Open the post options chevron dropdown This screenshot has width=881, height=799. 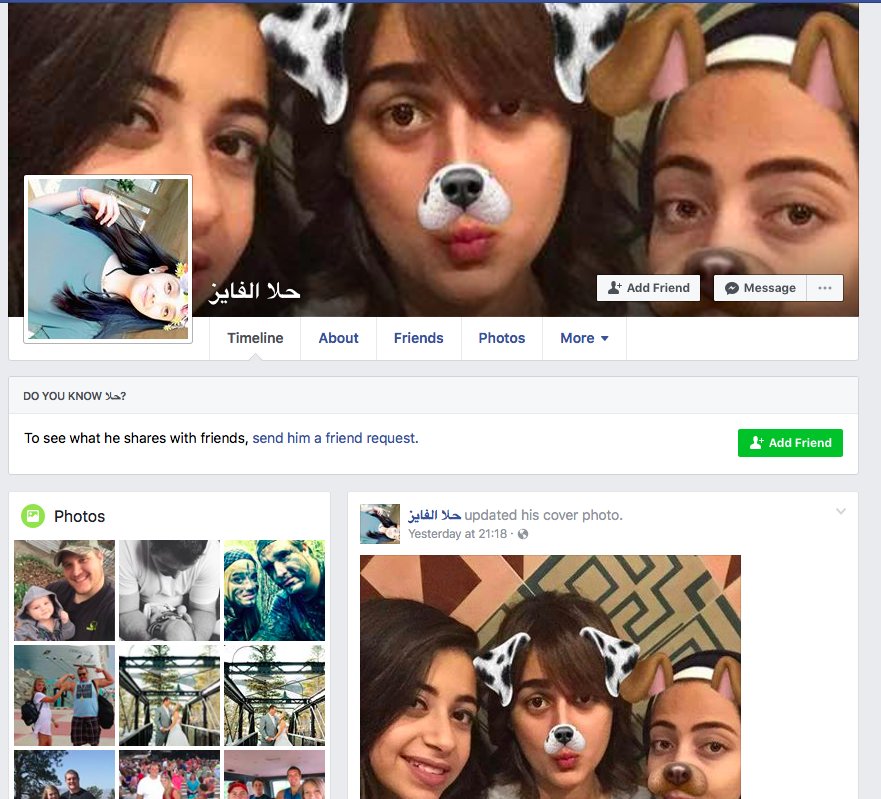pyautogui.click(x=841, y=511)
